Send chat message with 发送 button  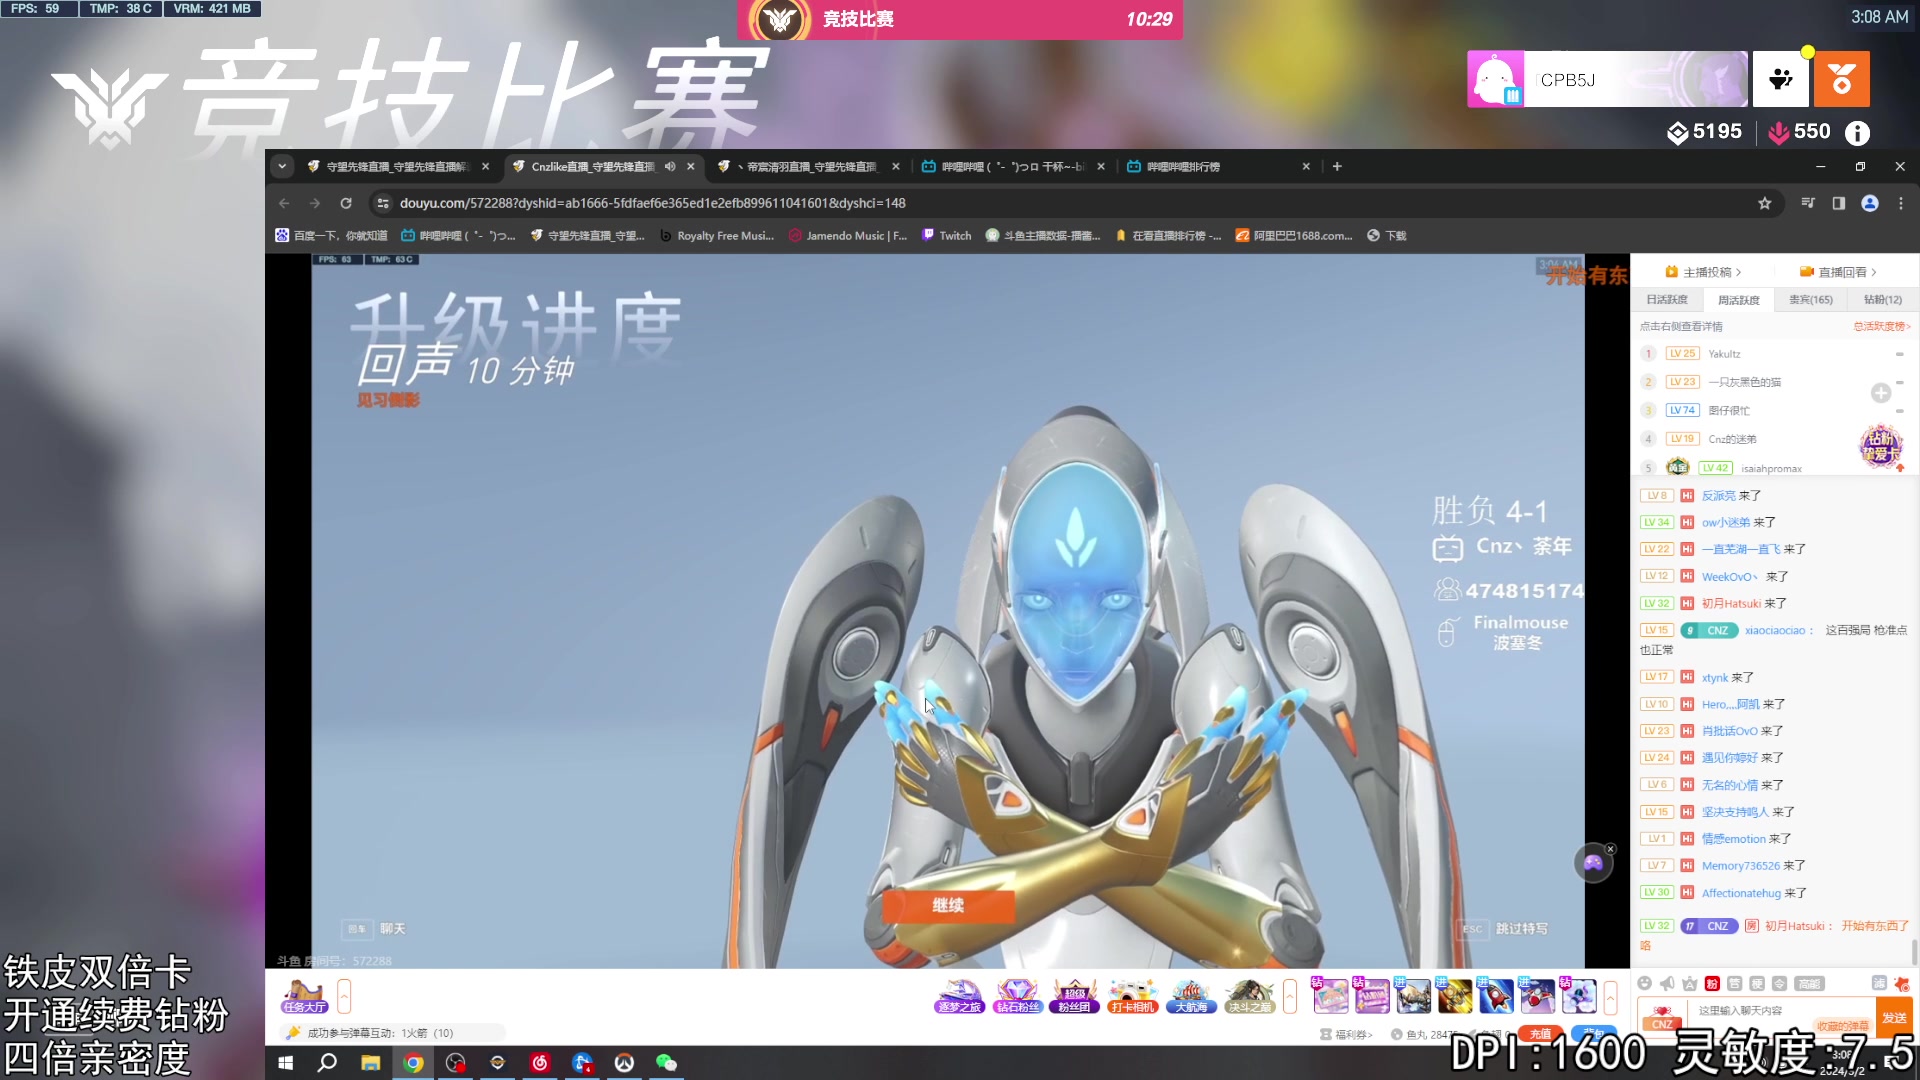point(1894,1018)
